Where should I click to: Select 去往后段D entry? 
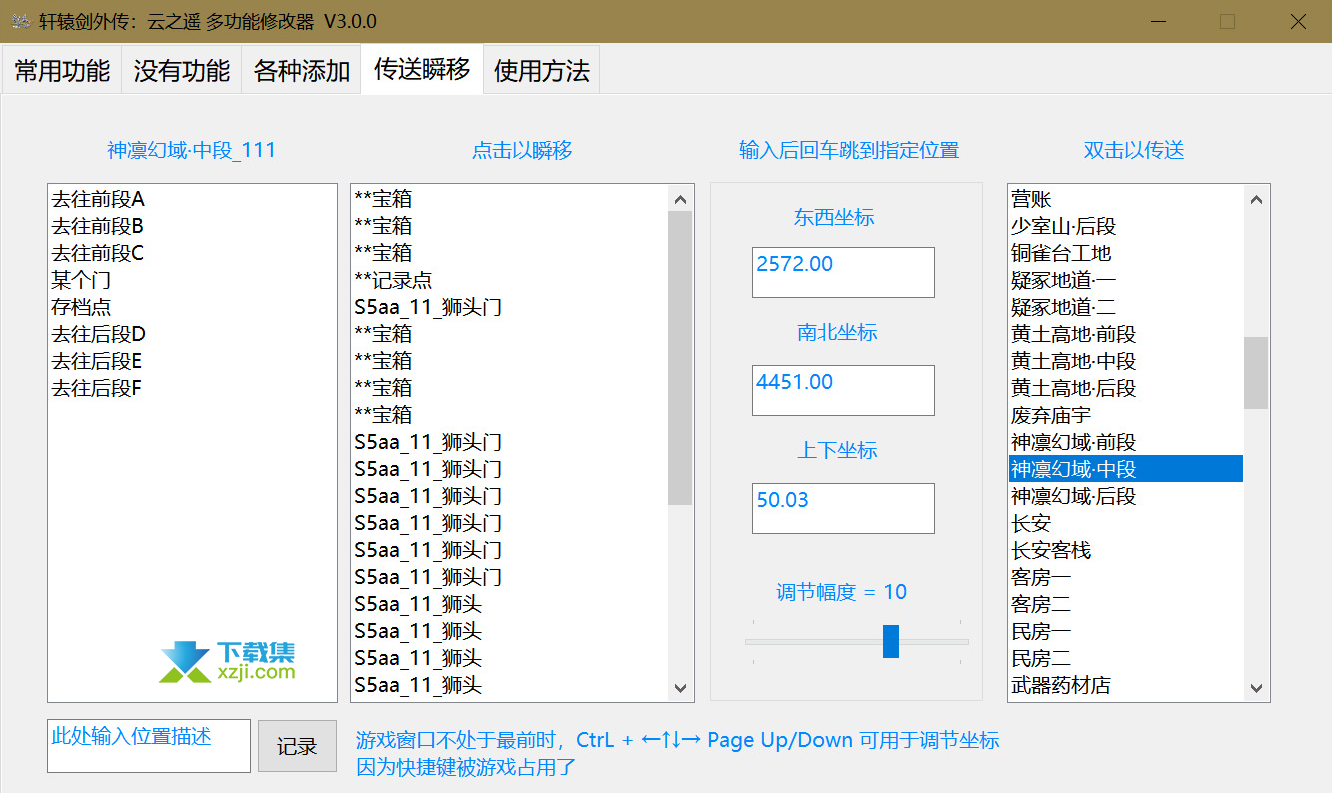(192, 334)
